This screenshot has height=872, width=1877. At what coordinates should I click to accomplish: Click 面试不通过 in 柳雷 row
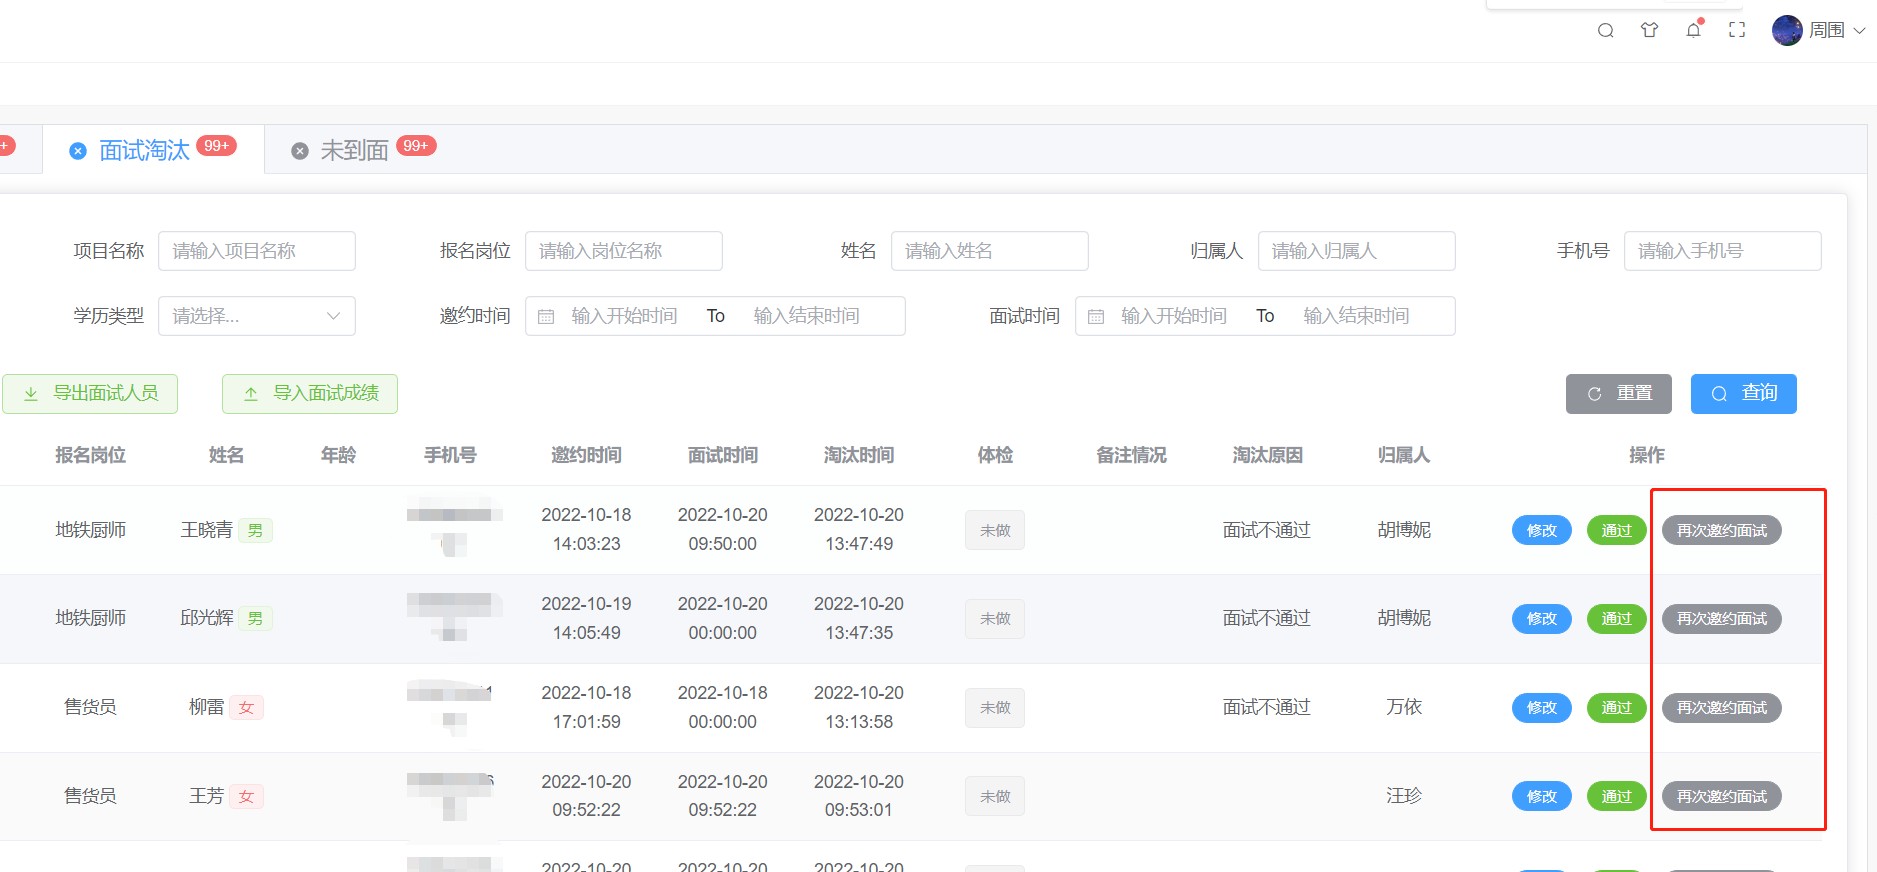[x=1267, y=707]
